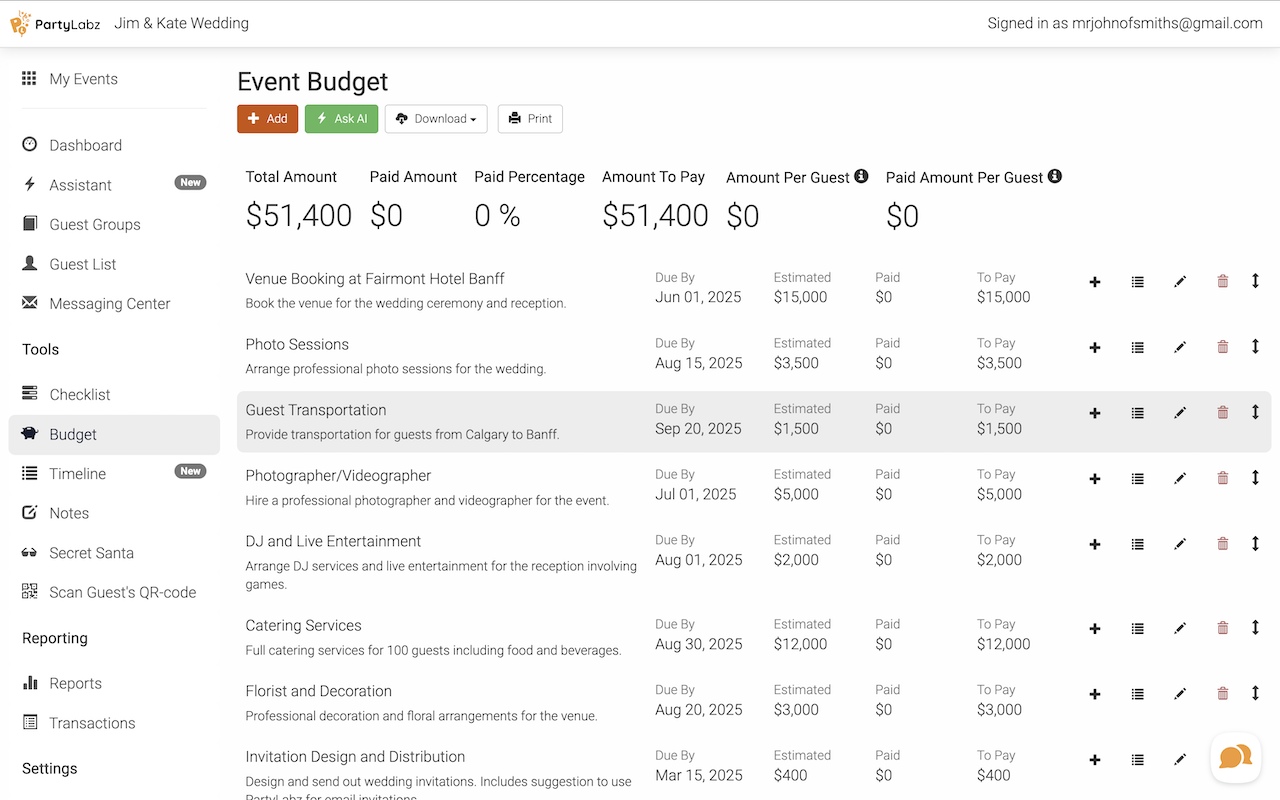Go to Guest List in the sidebar

pos(83,264)
